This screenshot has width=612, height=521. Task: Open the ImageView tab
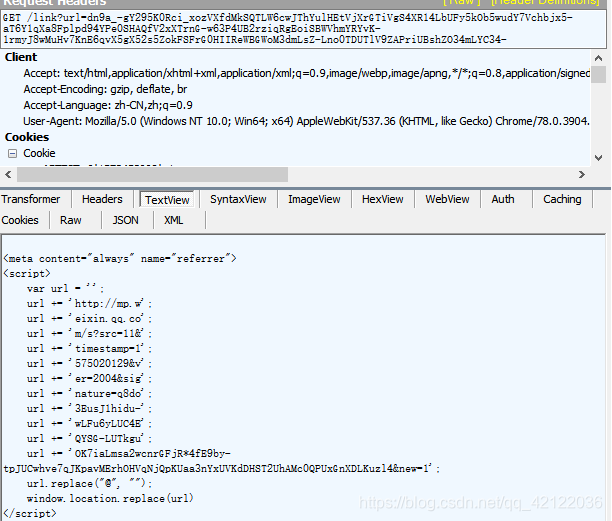pos(314,199)
